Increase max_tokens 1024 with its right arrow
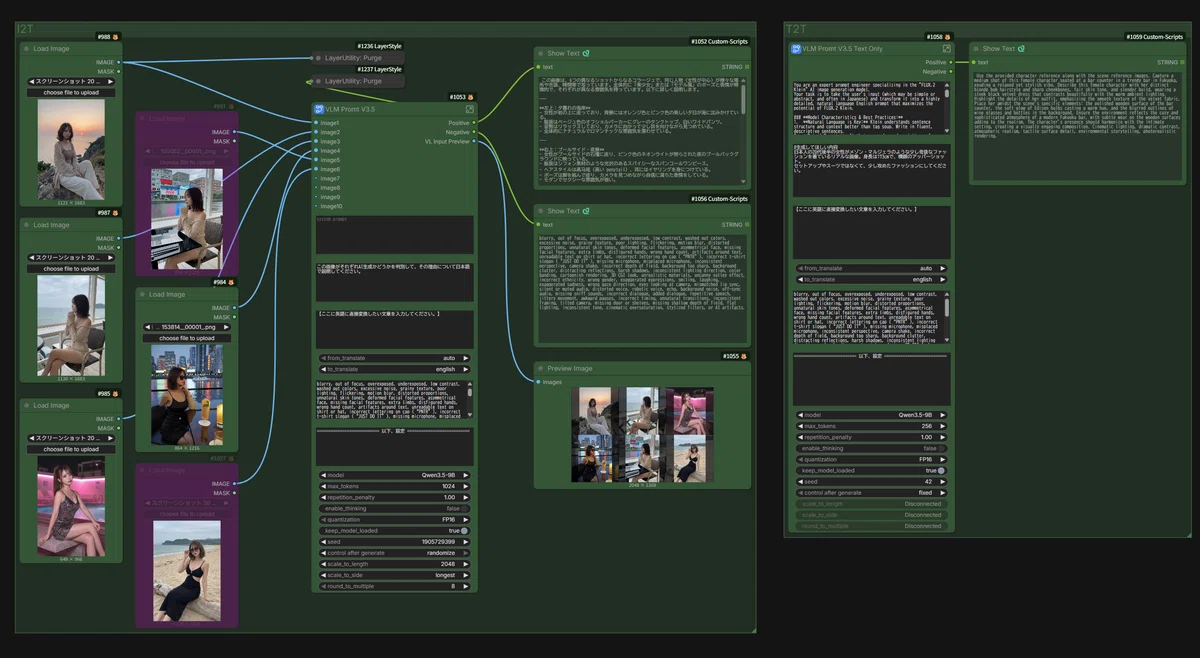Viewport: 1200px width, 658px height. (x=466, y=486)
